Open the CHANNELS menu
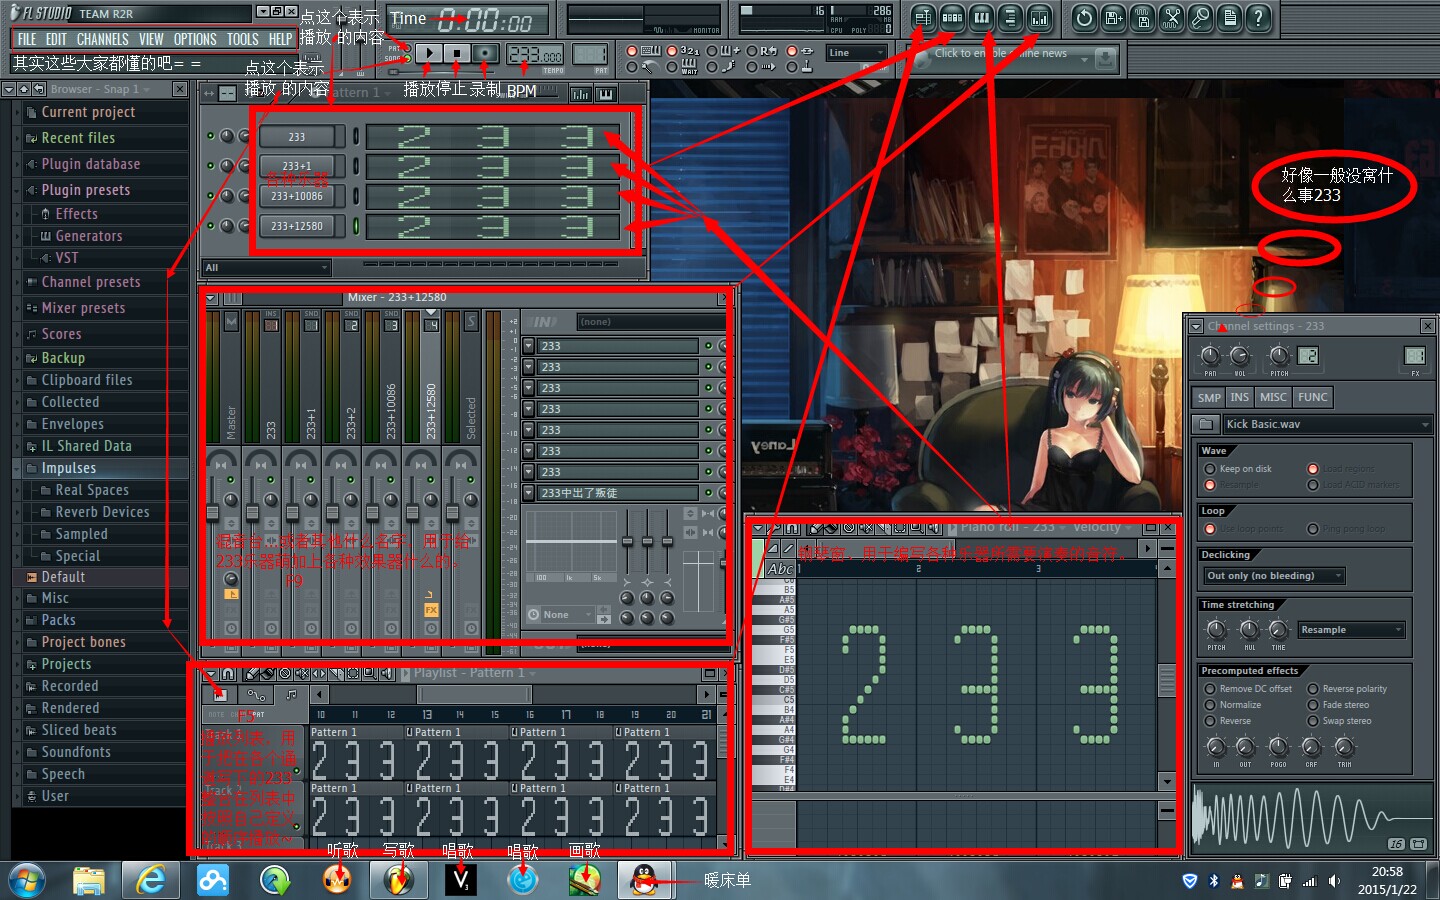This screenshot has height=900, width=1440. click(x=102, y=39)
